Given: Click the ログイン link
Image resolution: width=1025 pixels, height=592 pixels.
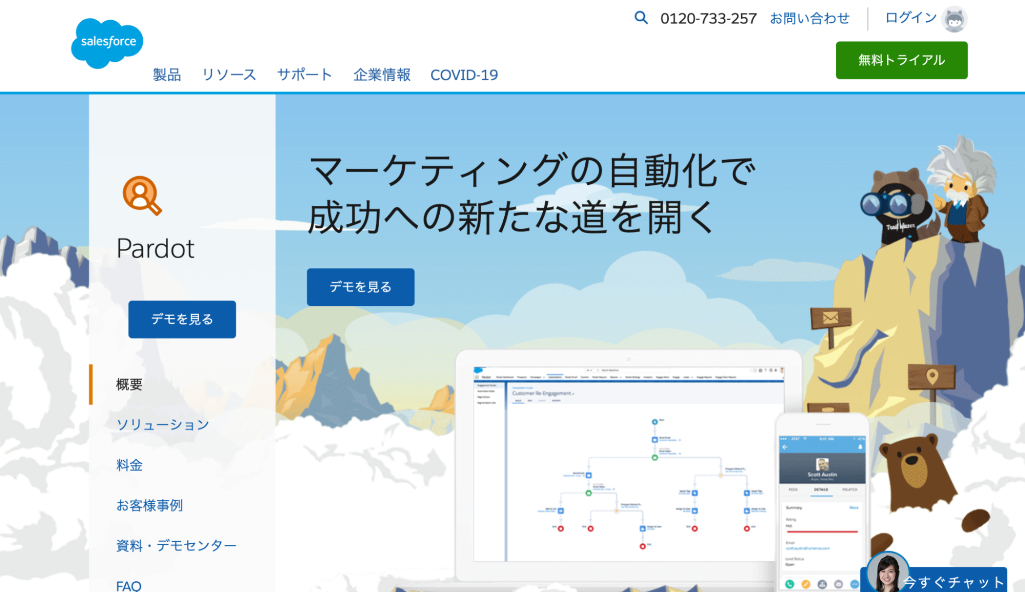Looking at the screenshot, I should pos(910,18).
